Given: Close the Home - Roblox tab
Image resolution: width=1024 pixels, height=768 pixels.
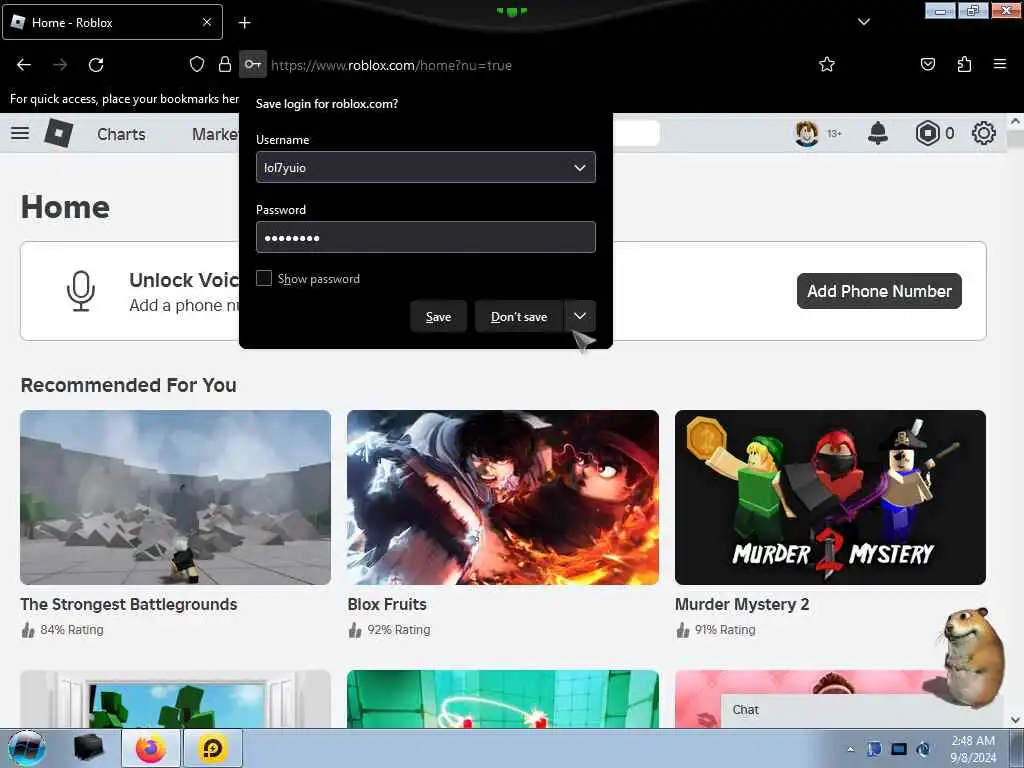Looking at the screenshot, I should (x=206, y=22).
